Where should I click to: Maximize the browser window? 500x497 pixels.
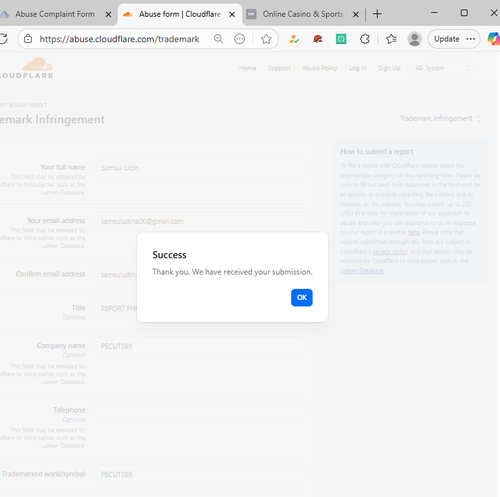(464, 13)
